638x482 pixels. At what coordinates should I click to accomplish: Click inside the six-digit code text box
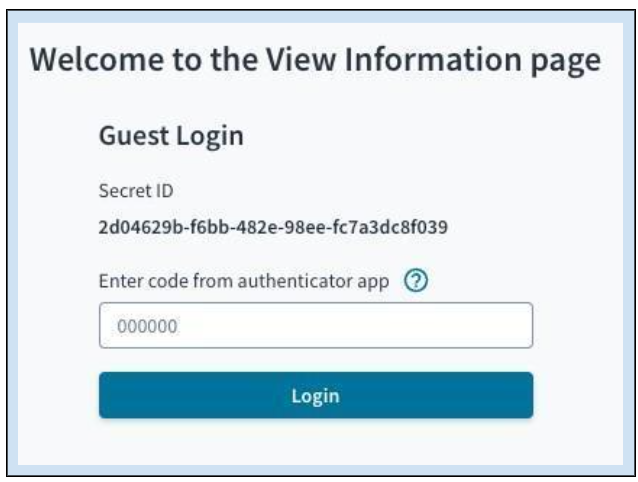click(x=315, y=326)
